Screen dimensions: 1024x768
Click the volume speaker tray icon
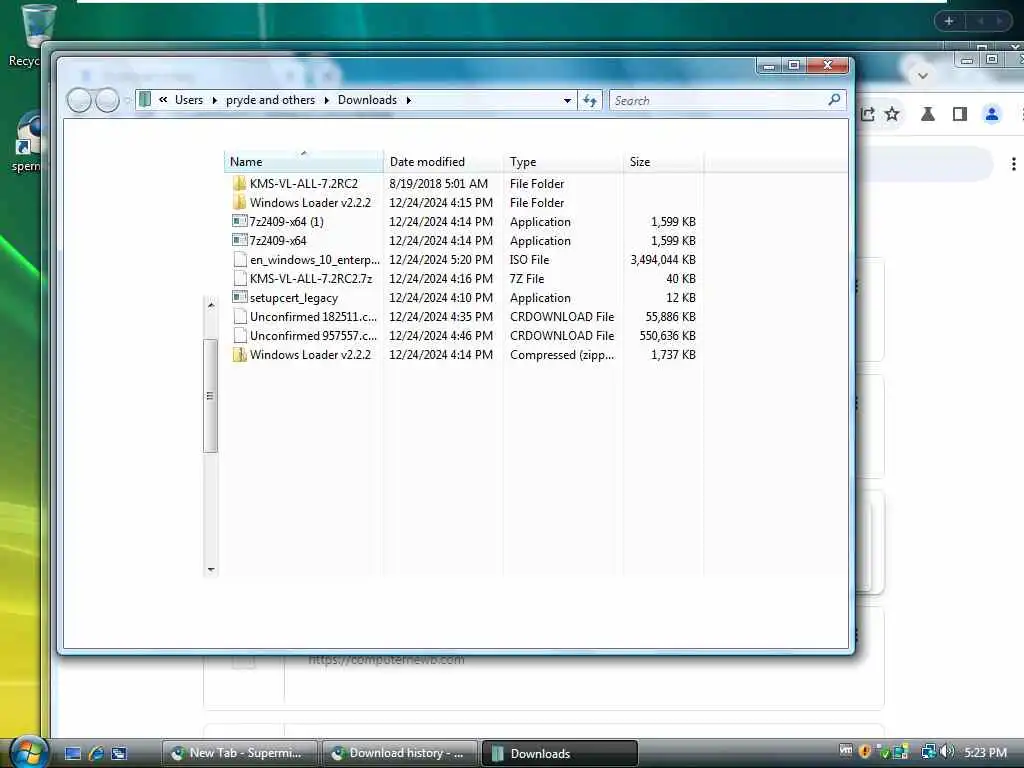(x=947, y=752)
